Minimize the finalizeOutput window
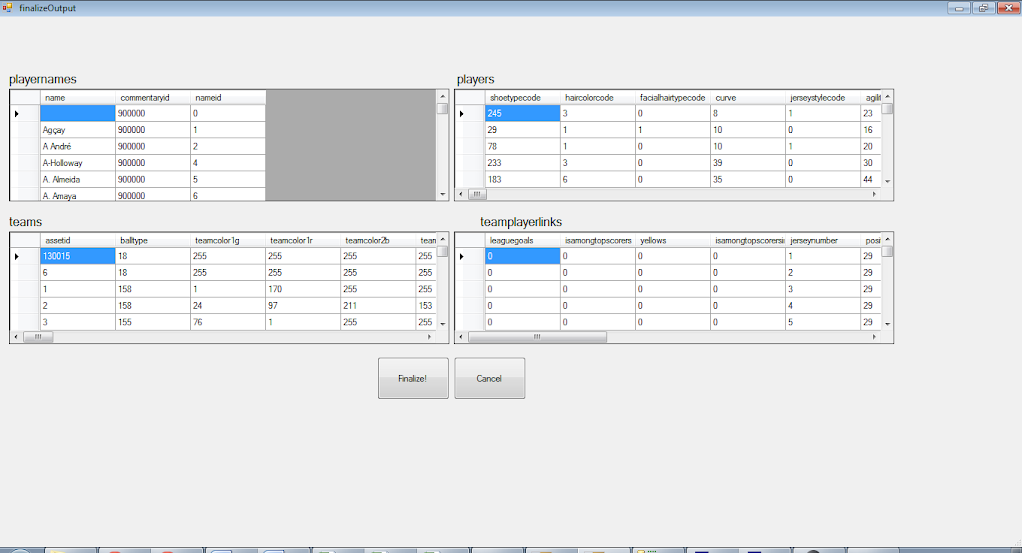Viewport: 1022px width, 553px height. (959, 8)
